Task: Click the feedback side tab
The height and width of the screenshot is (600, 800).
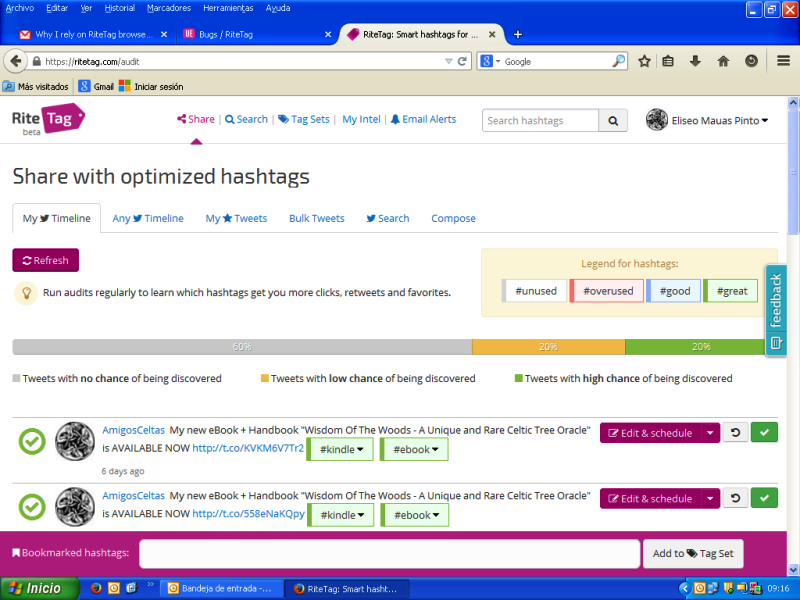Action: click(x=776, y=310)
